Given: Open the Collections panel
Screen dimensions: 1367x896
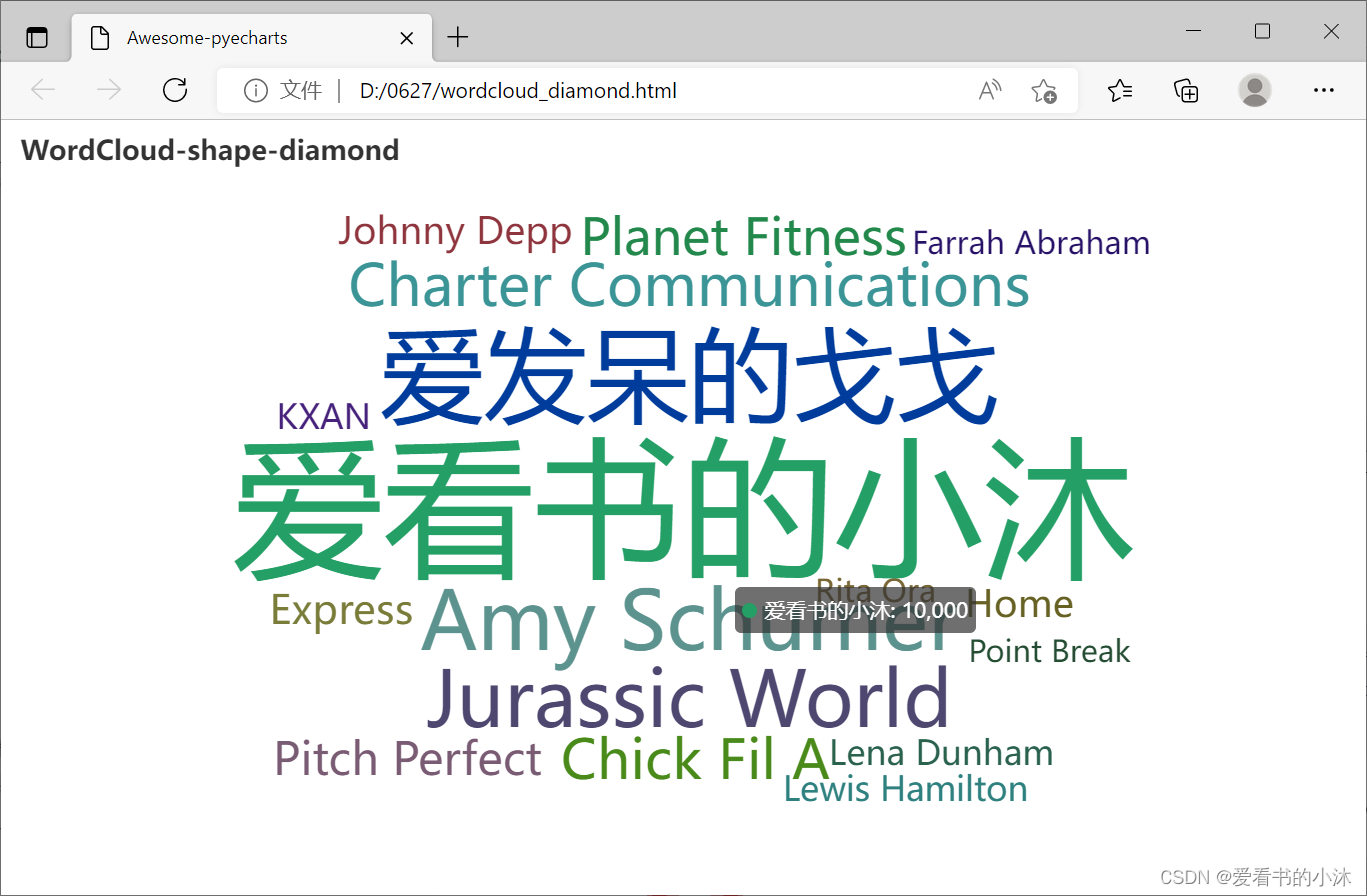Looking at the screenshot, I should pyautogui.click(x=1186, y=91).
